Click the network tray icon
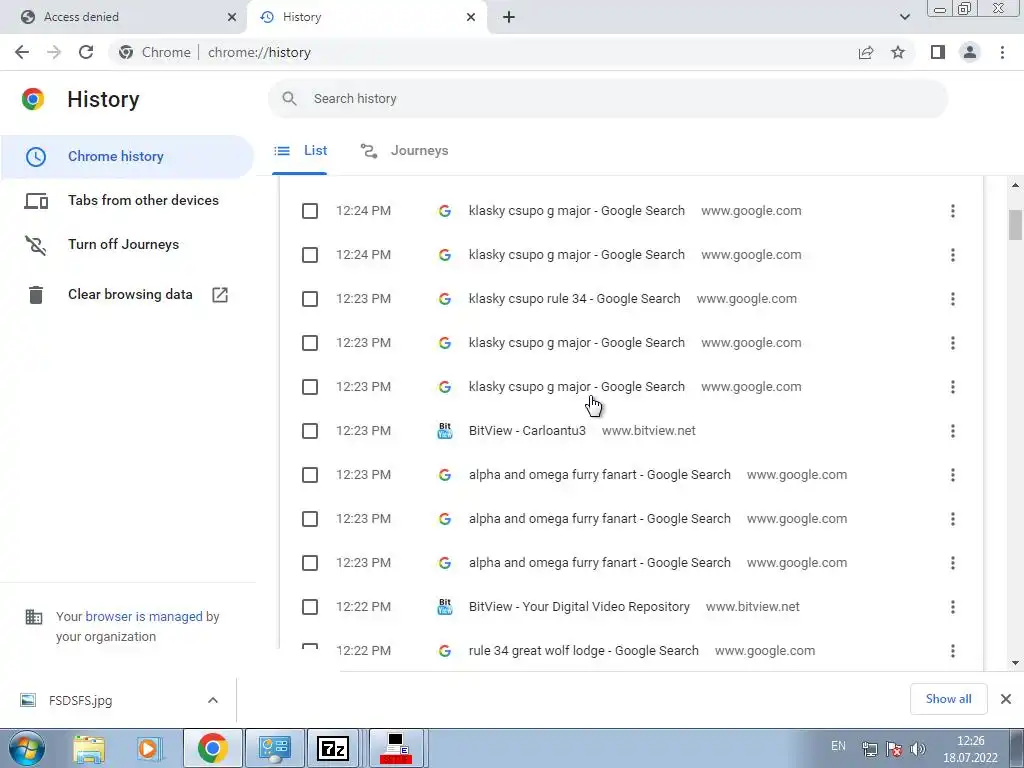This screenshot has height=768, width=1024. click(869, 749)
